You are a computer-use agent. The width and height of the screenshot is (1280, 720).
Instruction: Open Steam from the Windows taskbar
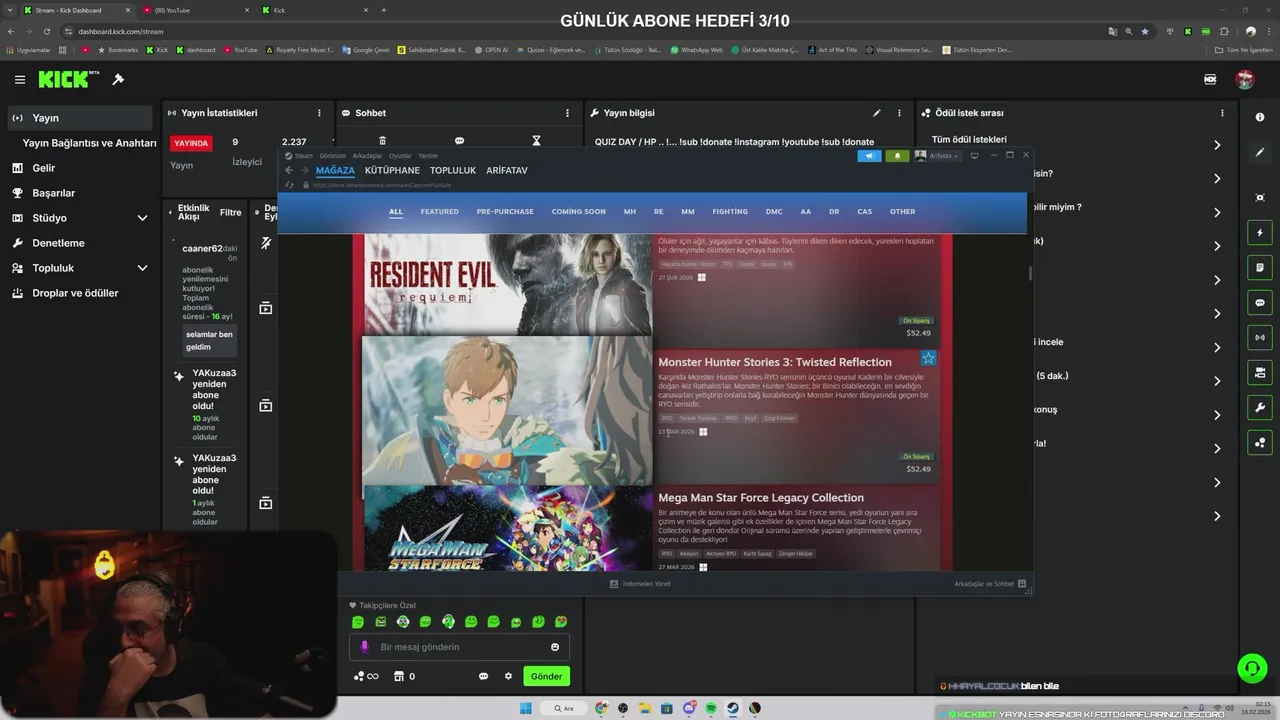pos(733,708)
